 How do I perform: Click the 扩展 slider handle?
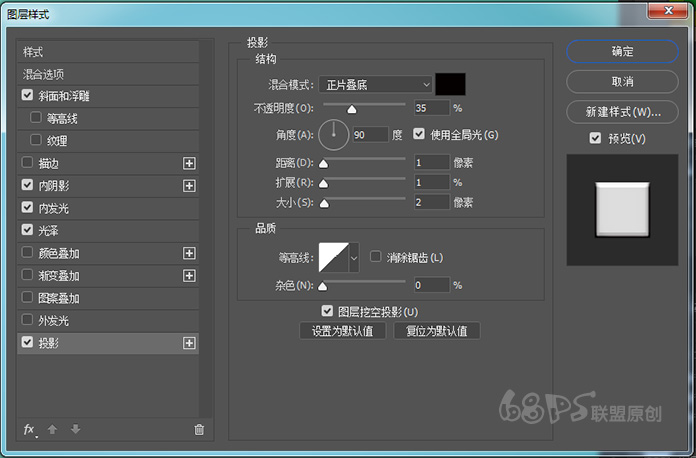click(324, 183)
